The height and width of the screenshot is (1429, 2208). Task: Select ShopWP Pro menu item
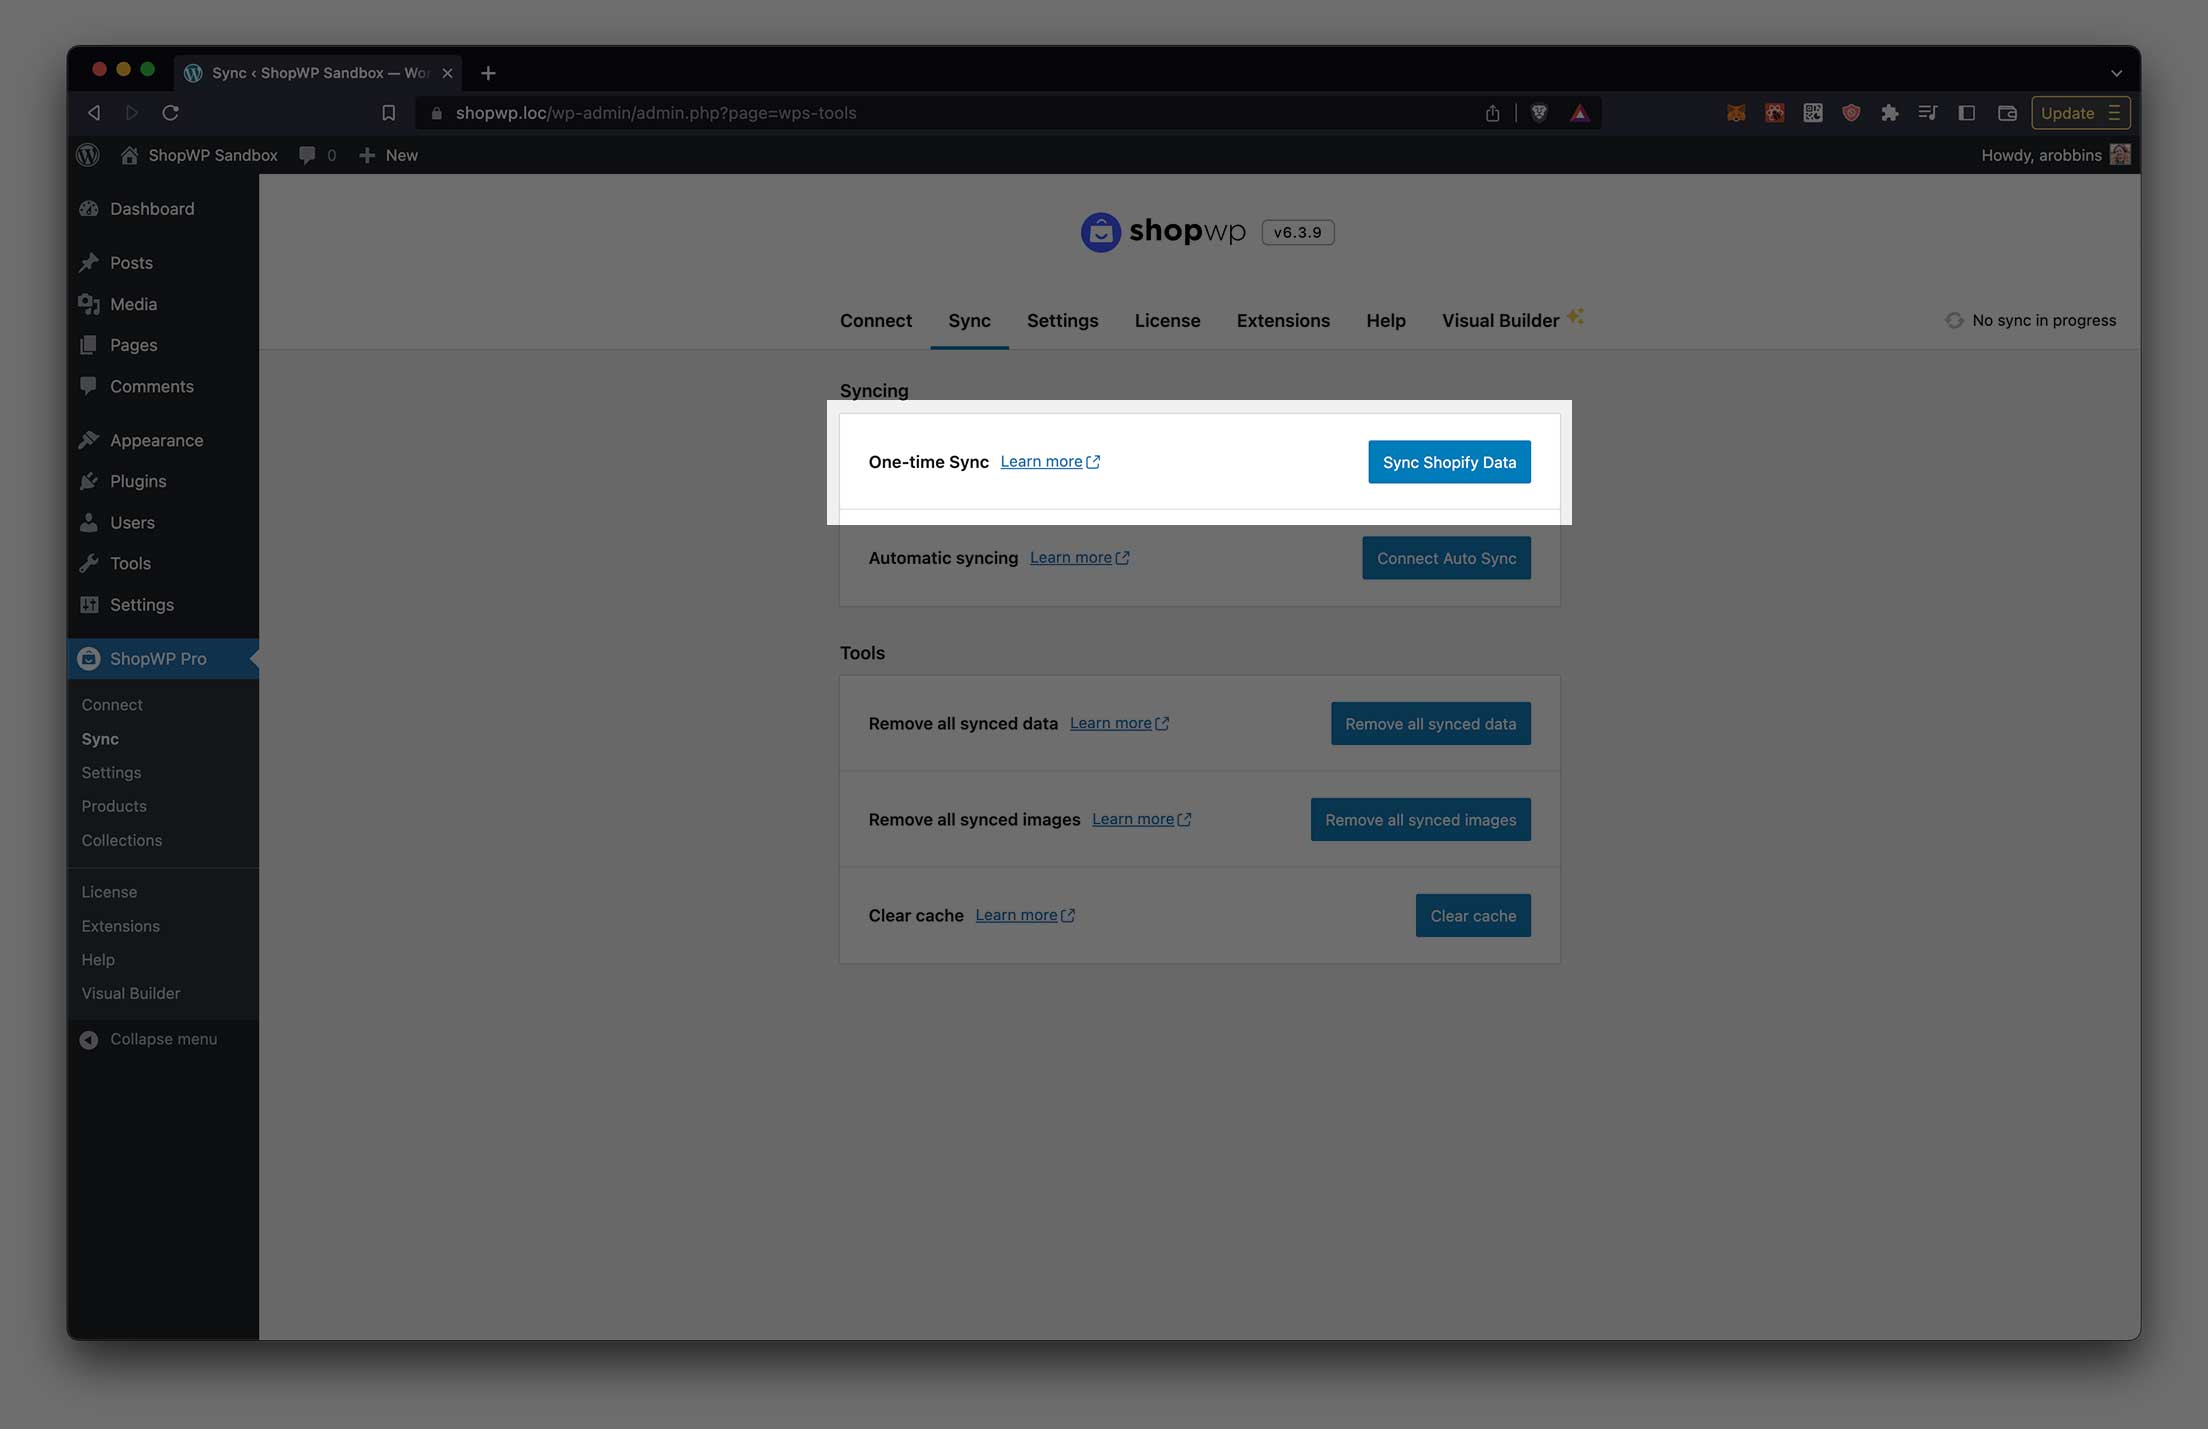158,658
